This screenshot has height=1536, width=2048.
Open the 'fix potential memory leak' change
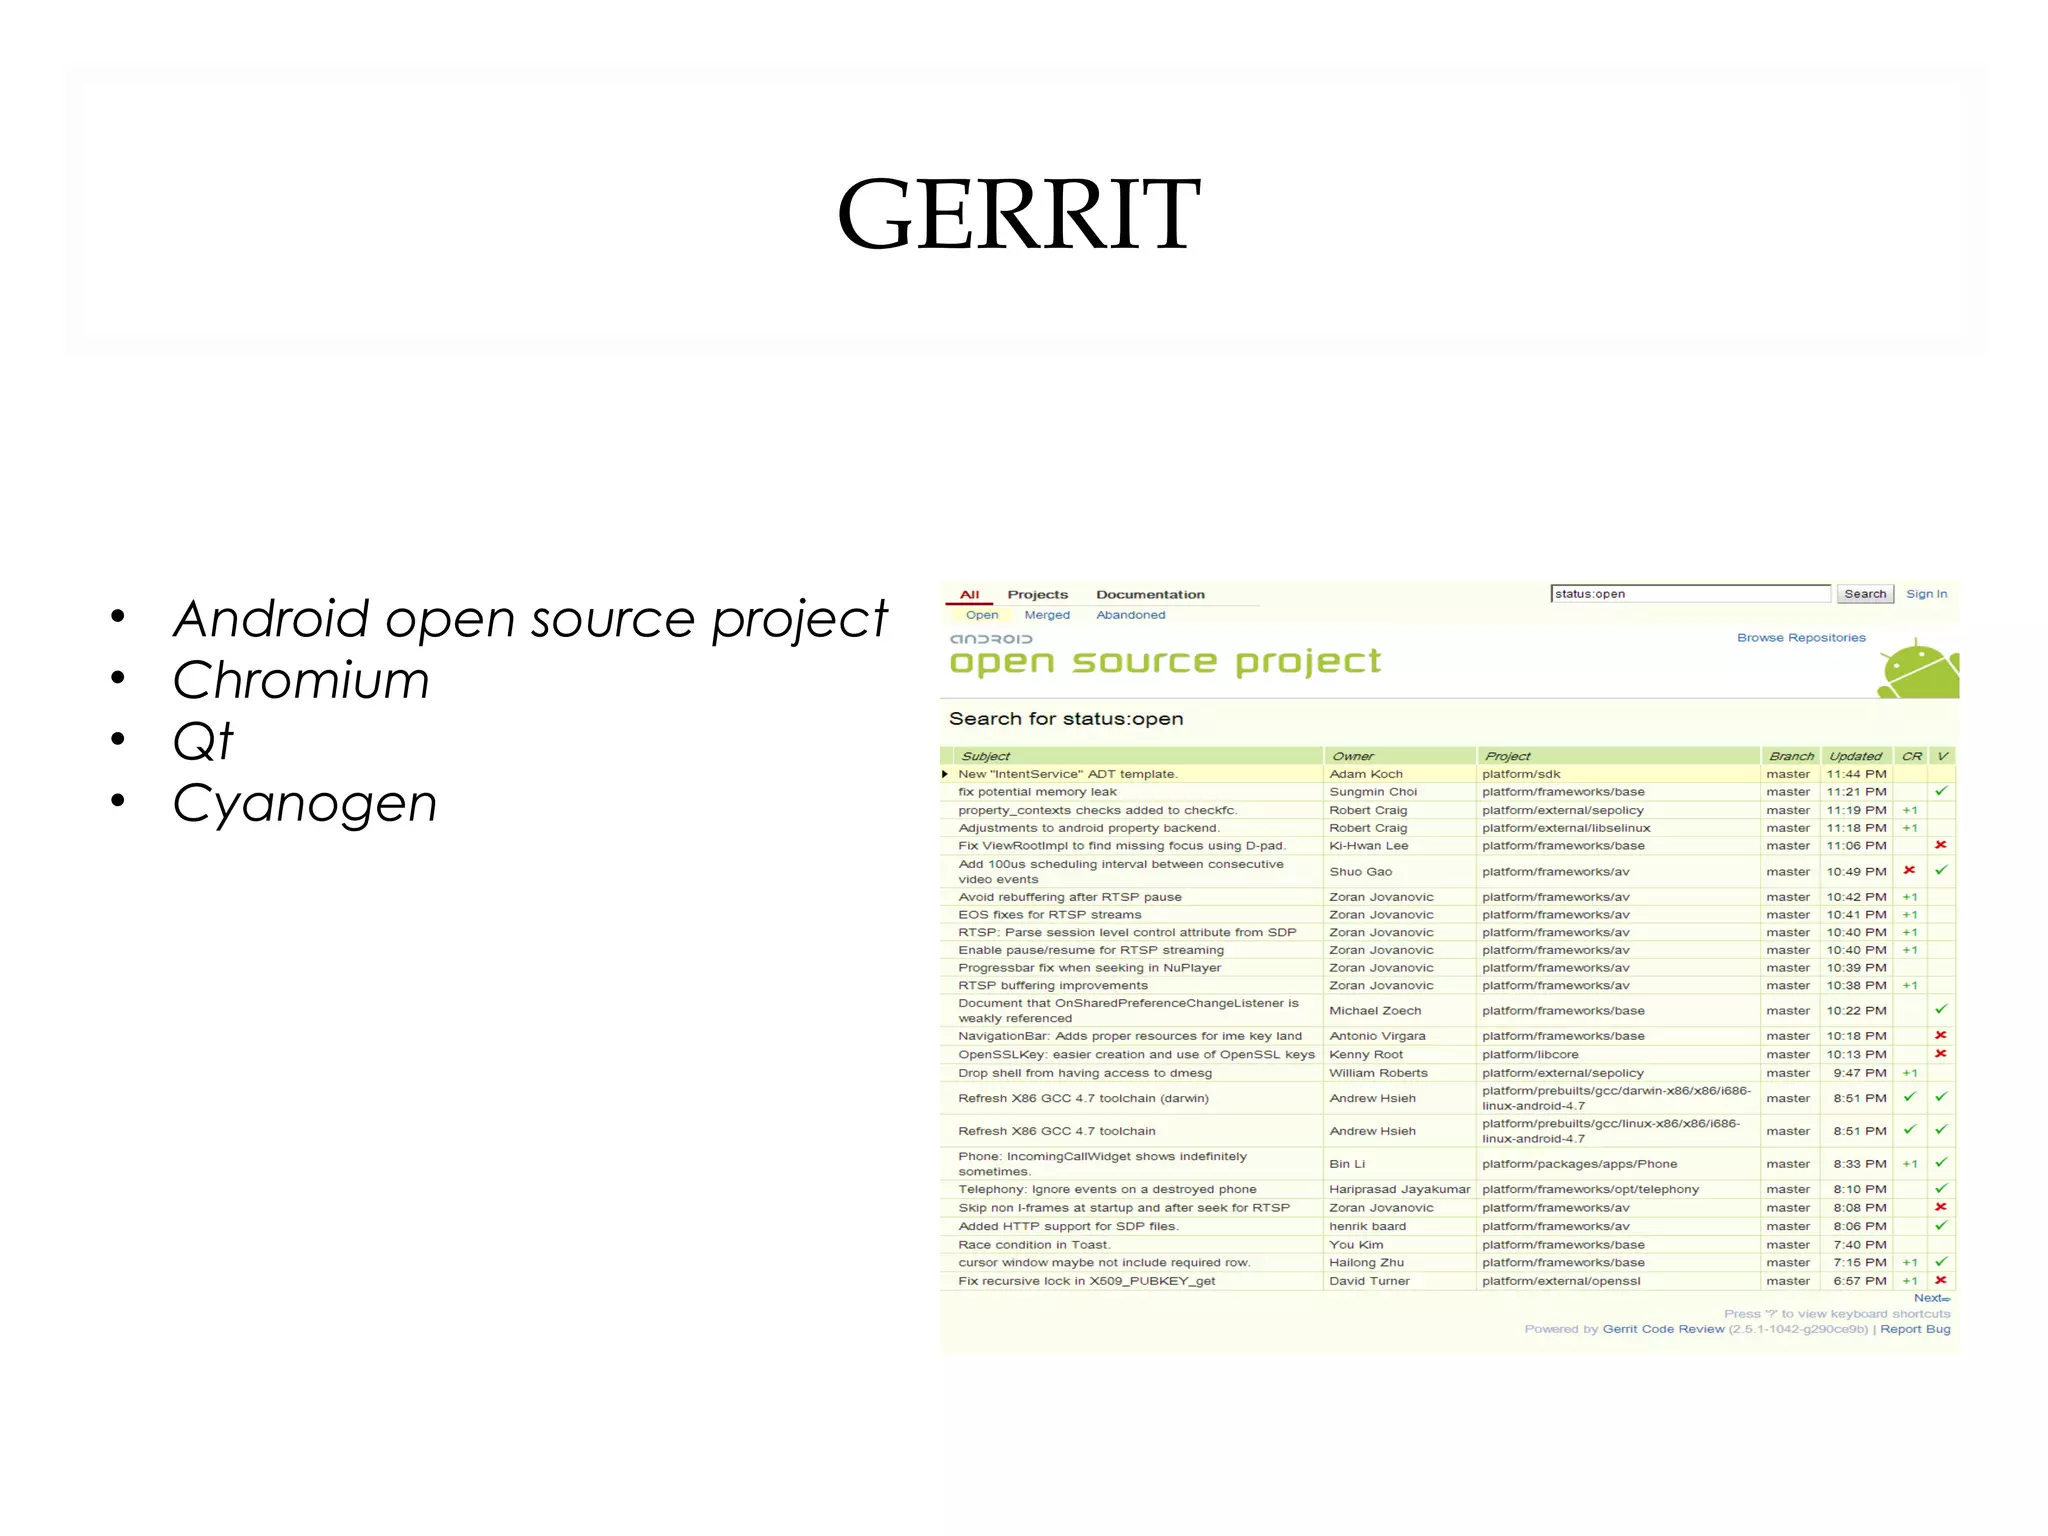tap(1037, 792)
